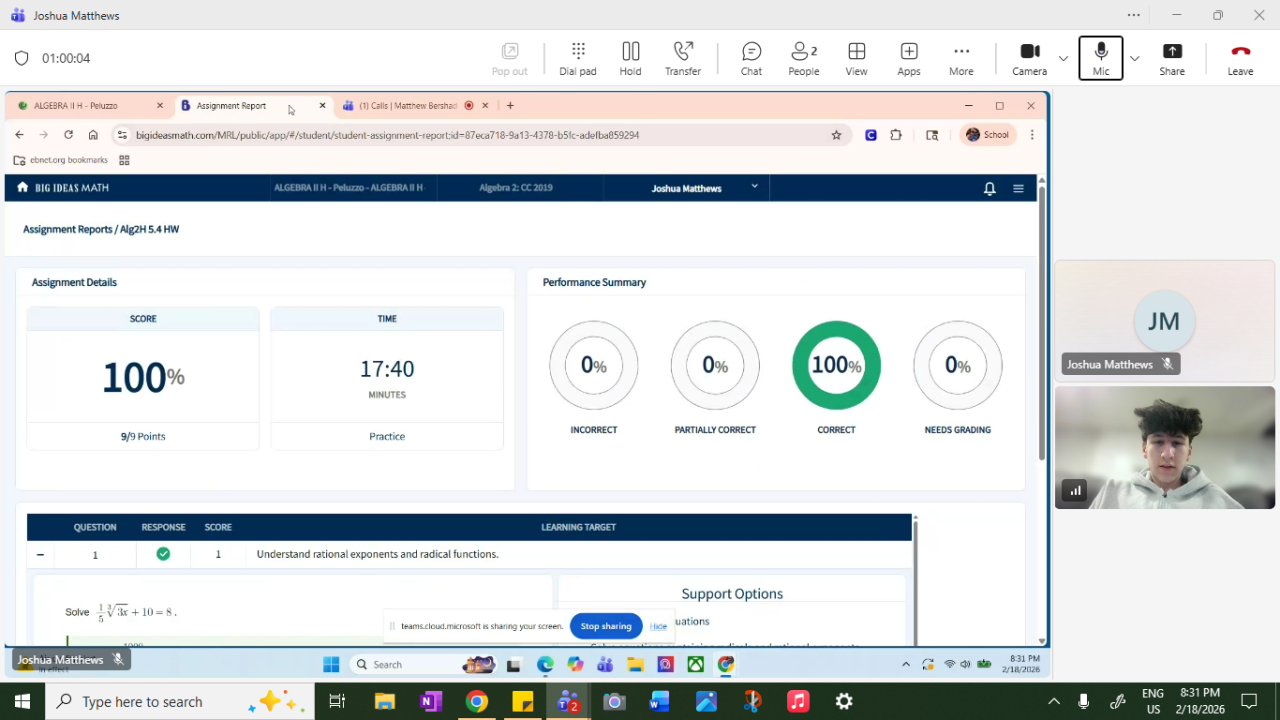This screenshot has height=720, width=1280.
Task: Click the Transfer call icon
Action: [x=683, y=58]
